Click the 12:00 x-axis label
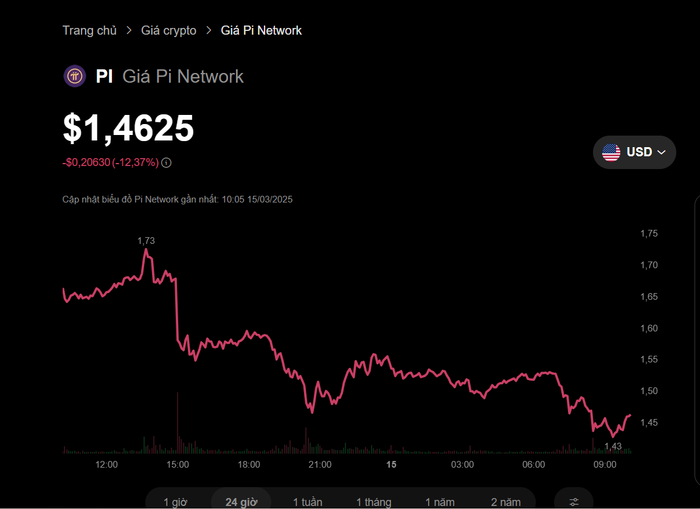Viewport: 700px width, 509px height. click(106, 464)
